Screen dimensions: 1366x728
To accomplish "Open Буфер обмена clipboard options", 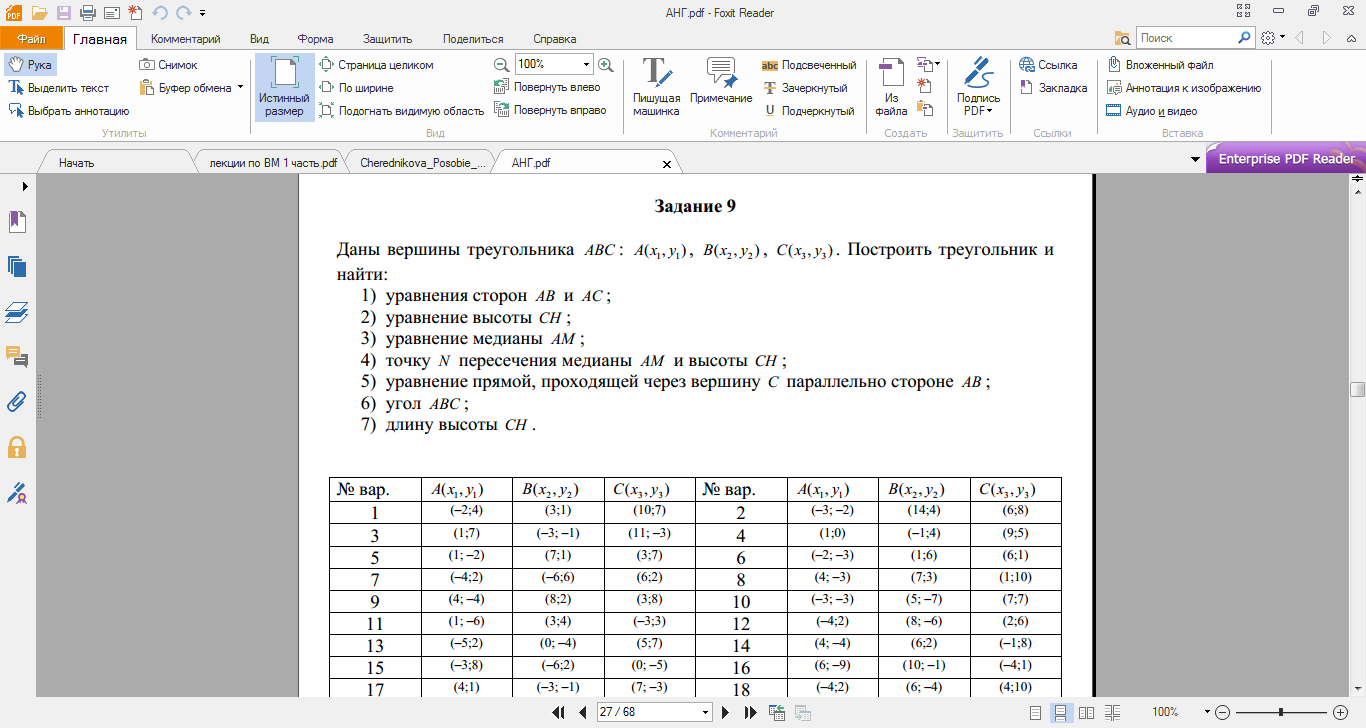I will pyautogui.click(x=192, y=88).
